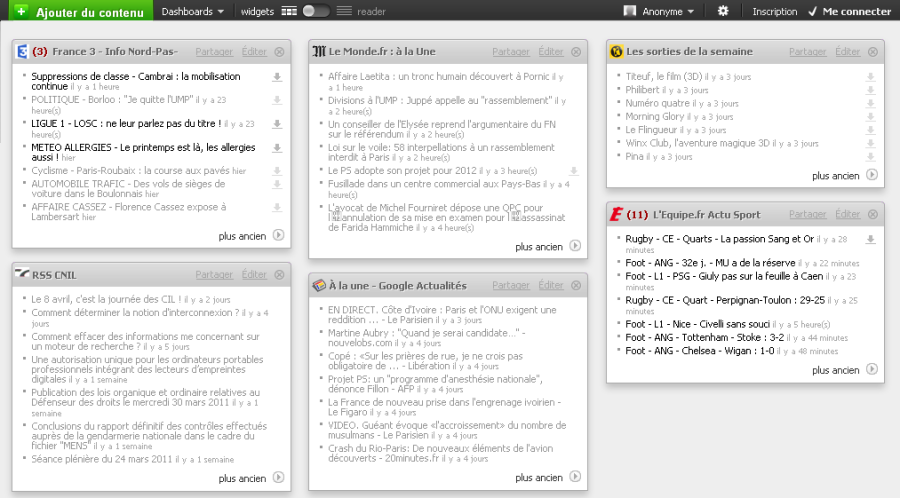
Task: Click download arrow beside Philibert
Action: click(871, 90)
